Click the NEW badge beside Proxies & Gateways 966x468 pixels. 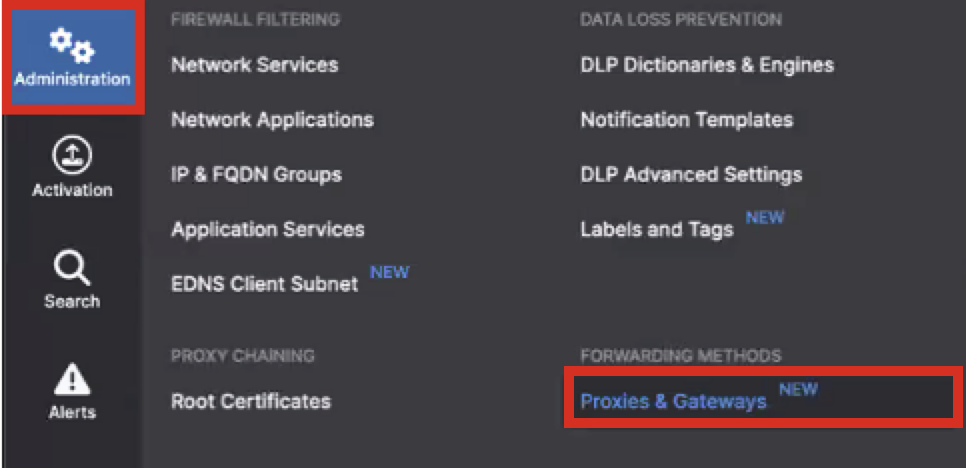pos(798,390)
